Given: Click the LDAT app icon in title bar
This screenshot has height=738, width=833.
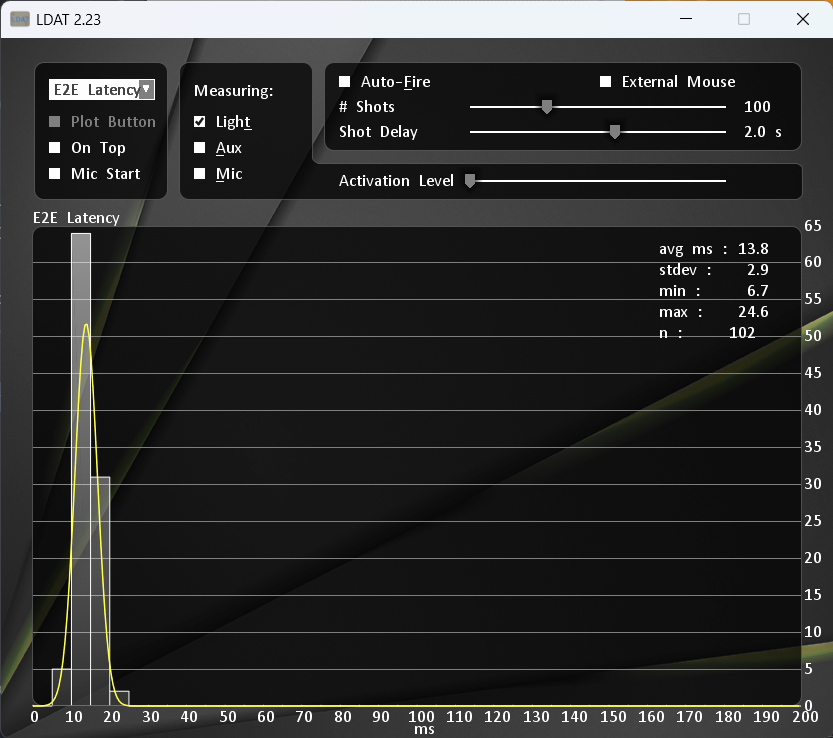Looking at the screenshot, I should 20,20.
